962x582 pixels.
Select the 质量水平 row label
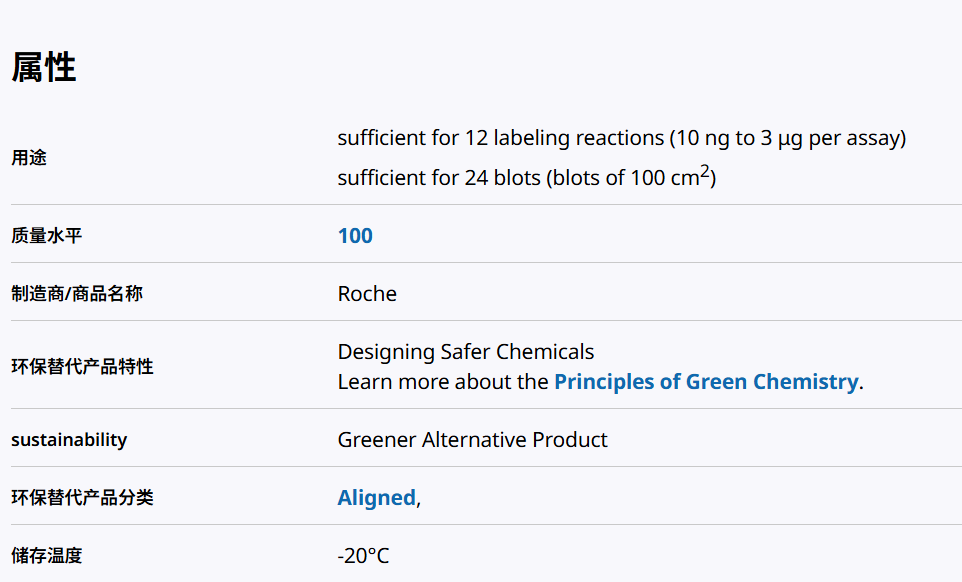46,236
